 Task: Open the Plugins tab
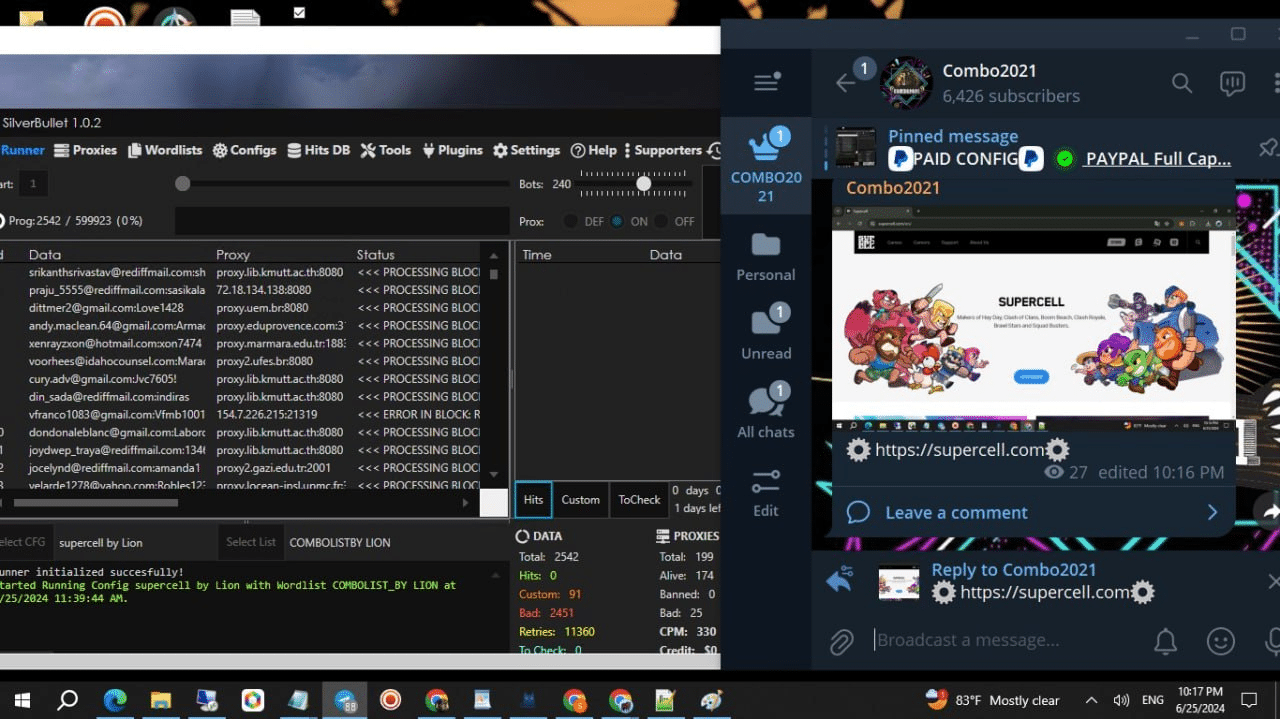point(452,150)
